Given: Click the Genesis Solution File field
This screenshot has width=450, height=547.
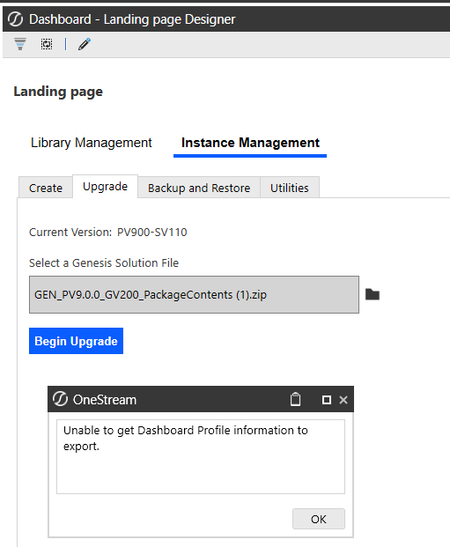Looking at the screenshot, I should [194, 295].
